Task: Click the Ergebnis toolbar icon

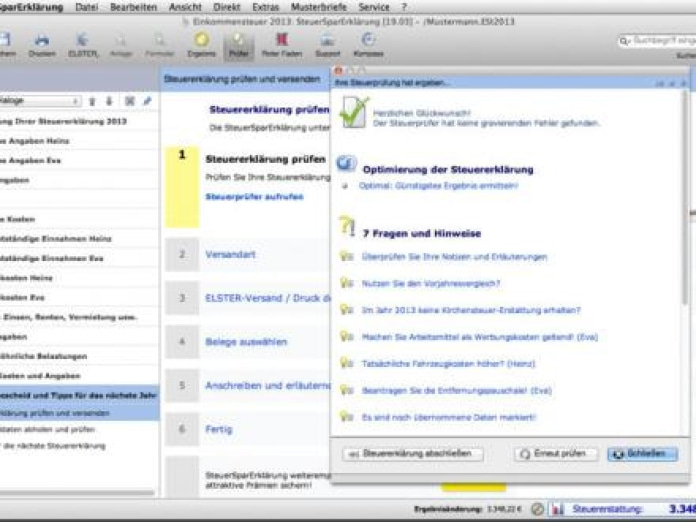Action: coord(202,40)
